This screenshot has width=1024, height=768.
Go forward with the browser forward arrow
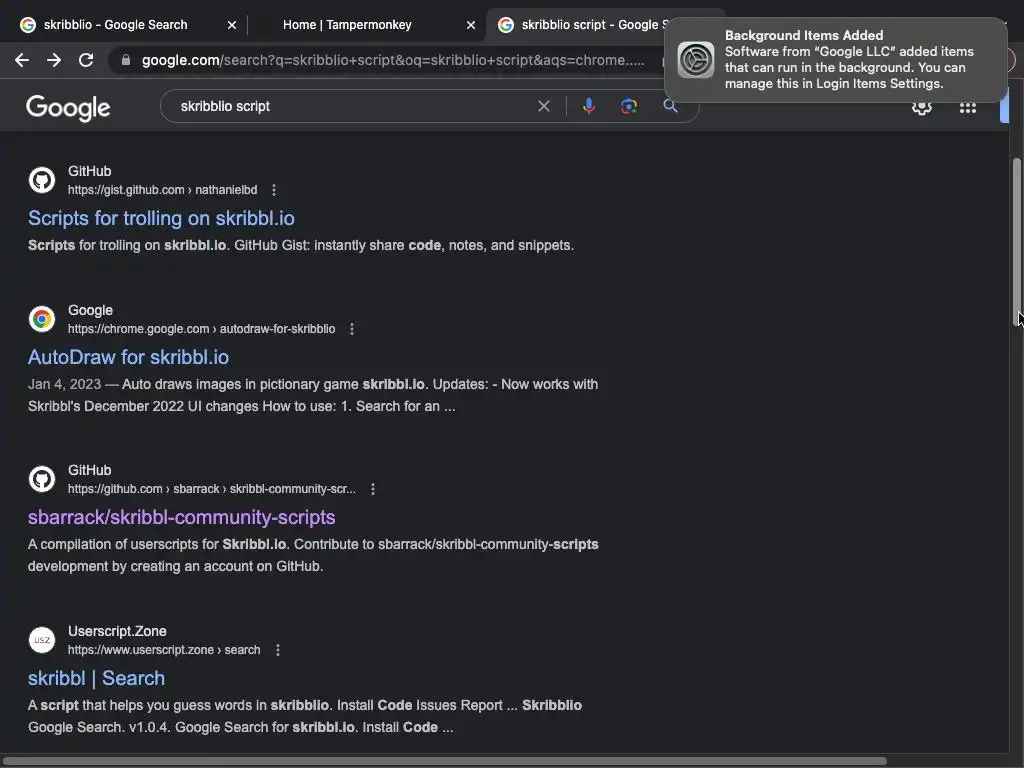coord(54,60)
